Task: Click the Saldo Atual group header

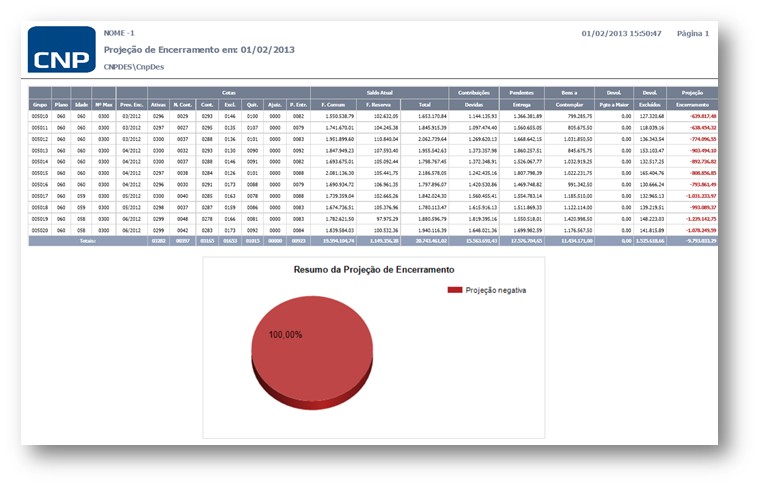Action: click(380, 93)
